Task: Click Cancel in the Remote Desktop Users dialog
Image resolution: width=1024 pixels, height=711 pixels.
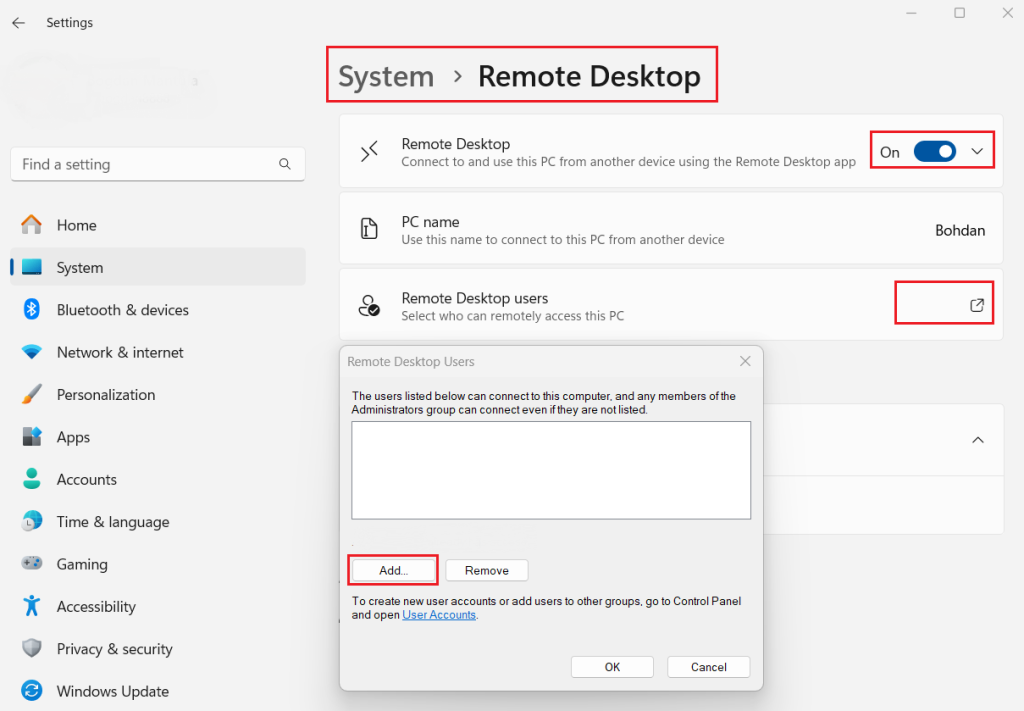Action: 708,666
